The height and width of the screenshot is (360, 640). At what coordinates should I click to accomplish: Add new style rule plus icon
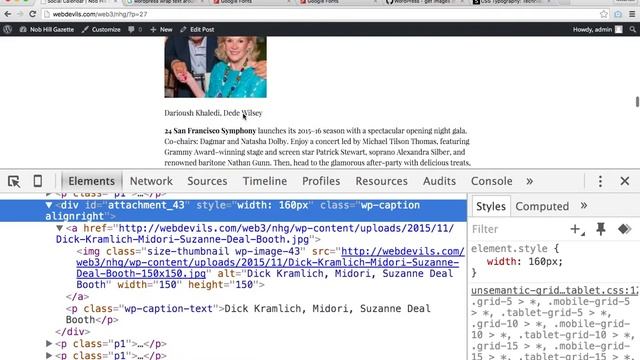click(x=577, y=229)
